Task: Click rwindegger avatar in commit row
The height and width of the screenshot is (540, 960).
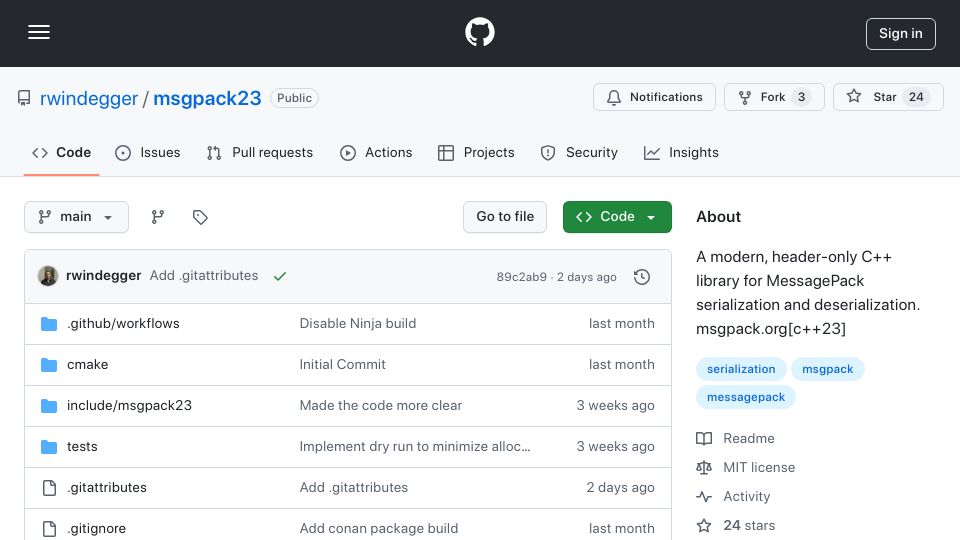Action: click(x=48, y=276)
